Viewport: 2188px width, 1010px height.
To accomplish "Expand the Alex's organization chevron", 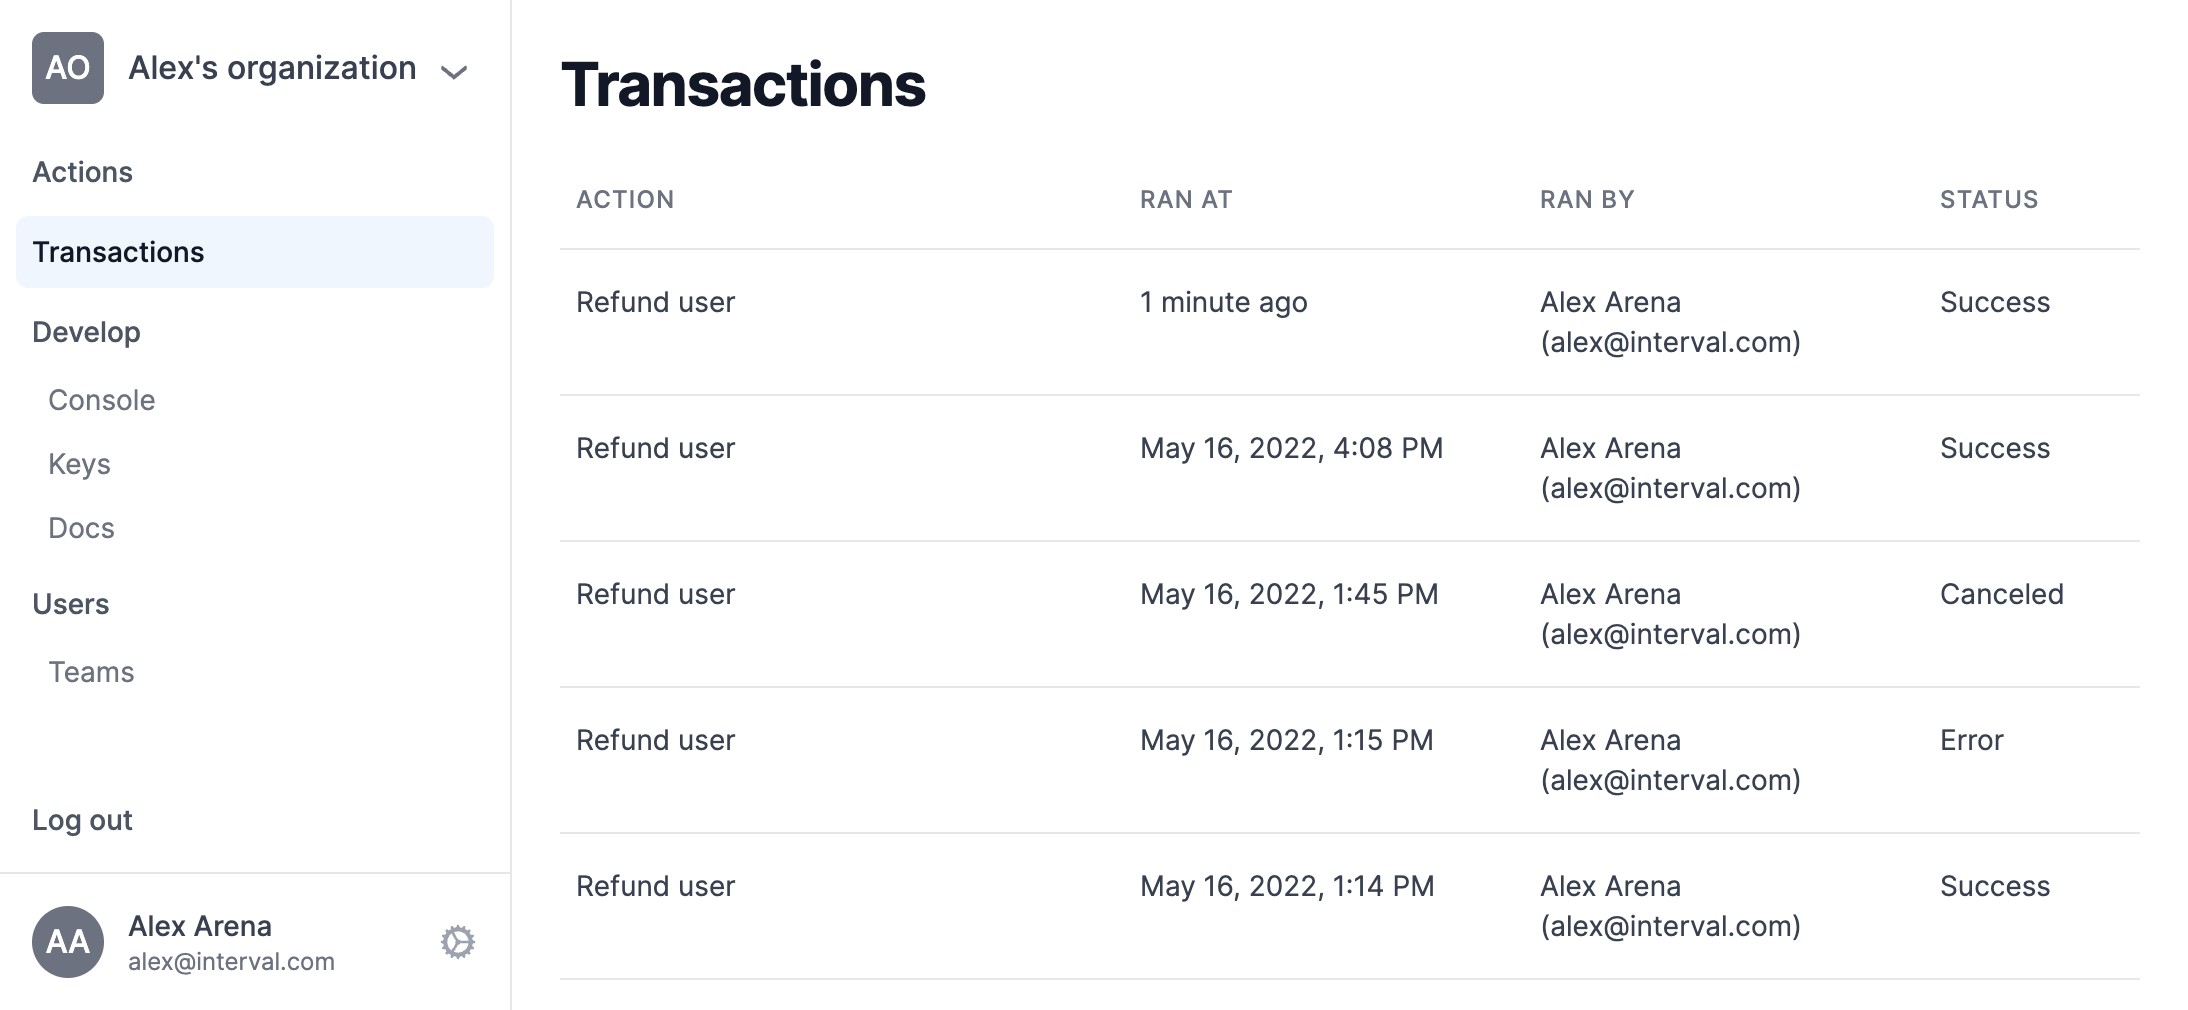I will [454, 72].
